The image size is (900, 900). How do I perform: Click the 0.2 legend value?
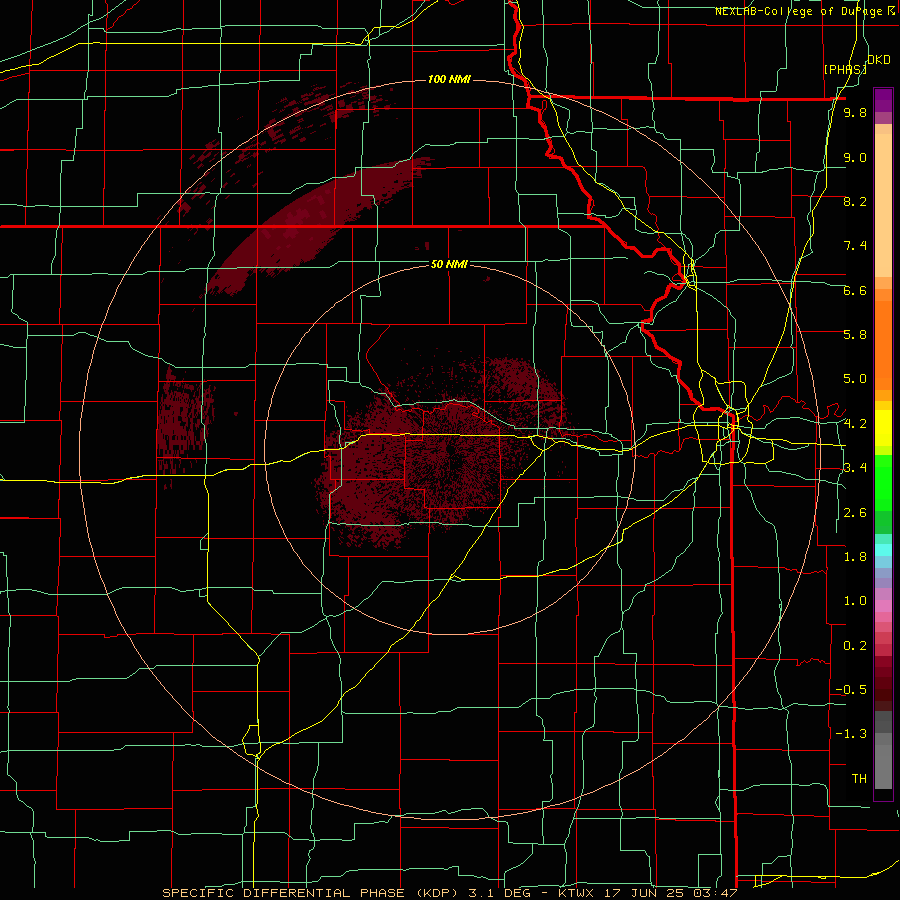click(x=855, y=646)
